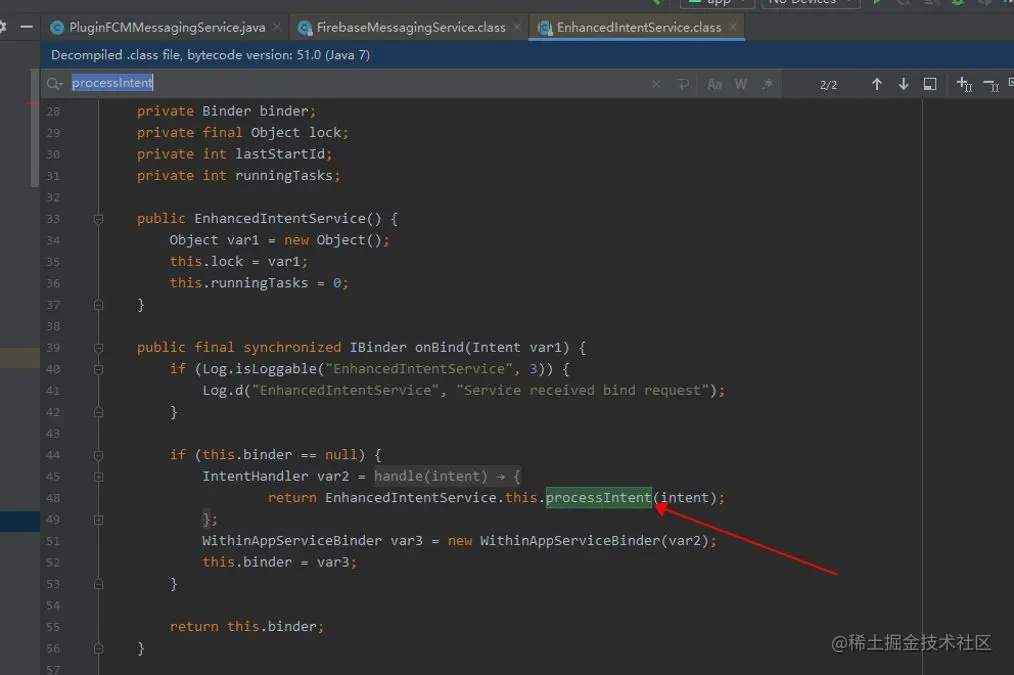The image size is (1014, 675).
Task: Toggle Regex search option
Action: click(767, 84)
